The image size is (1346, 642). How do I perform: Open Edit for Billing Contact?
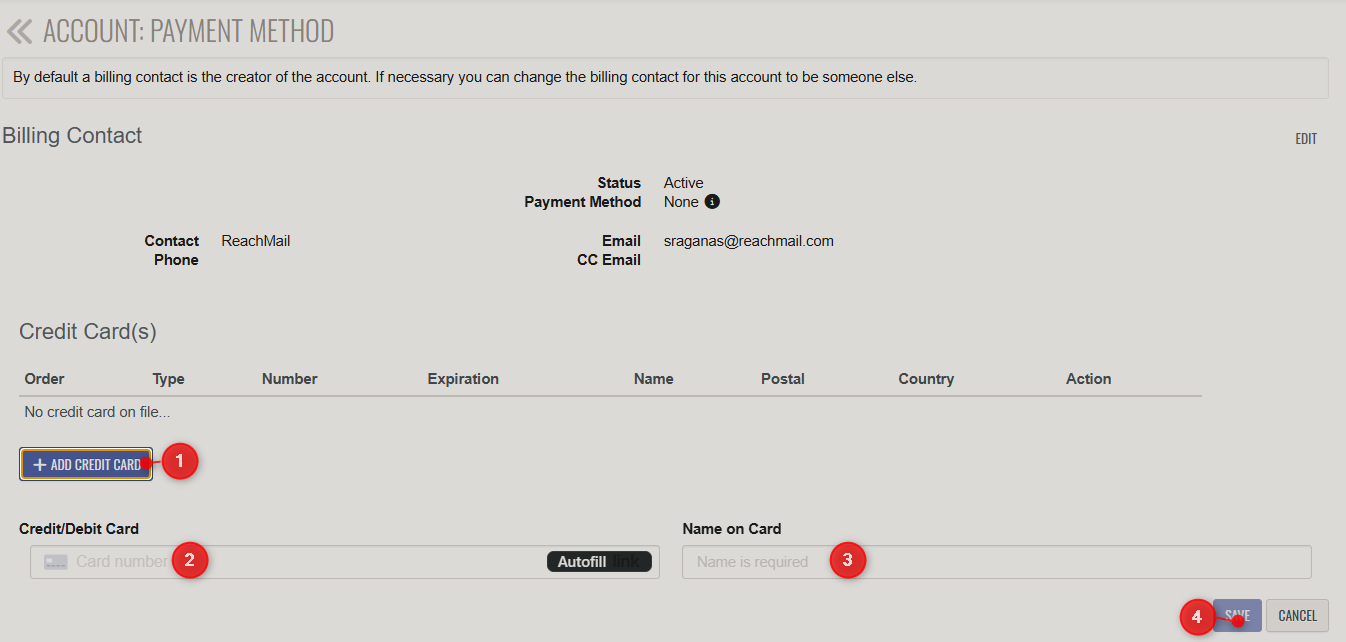click(1306, 139)
